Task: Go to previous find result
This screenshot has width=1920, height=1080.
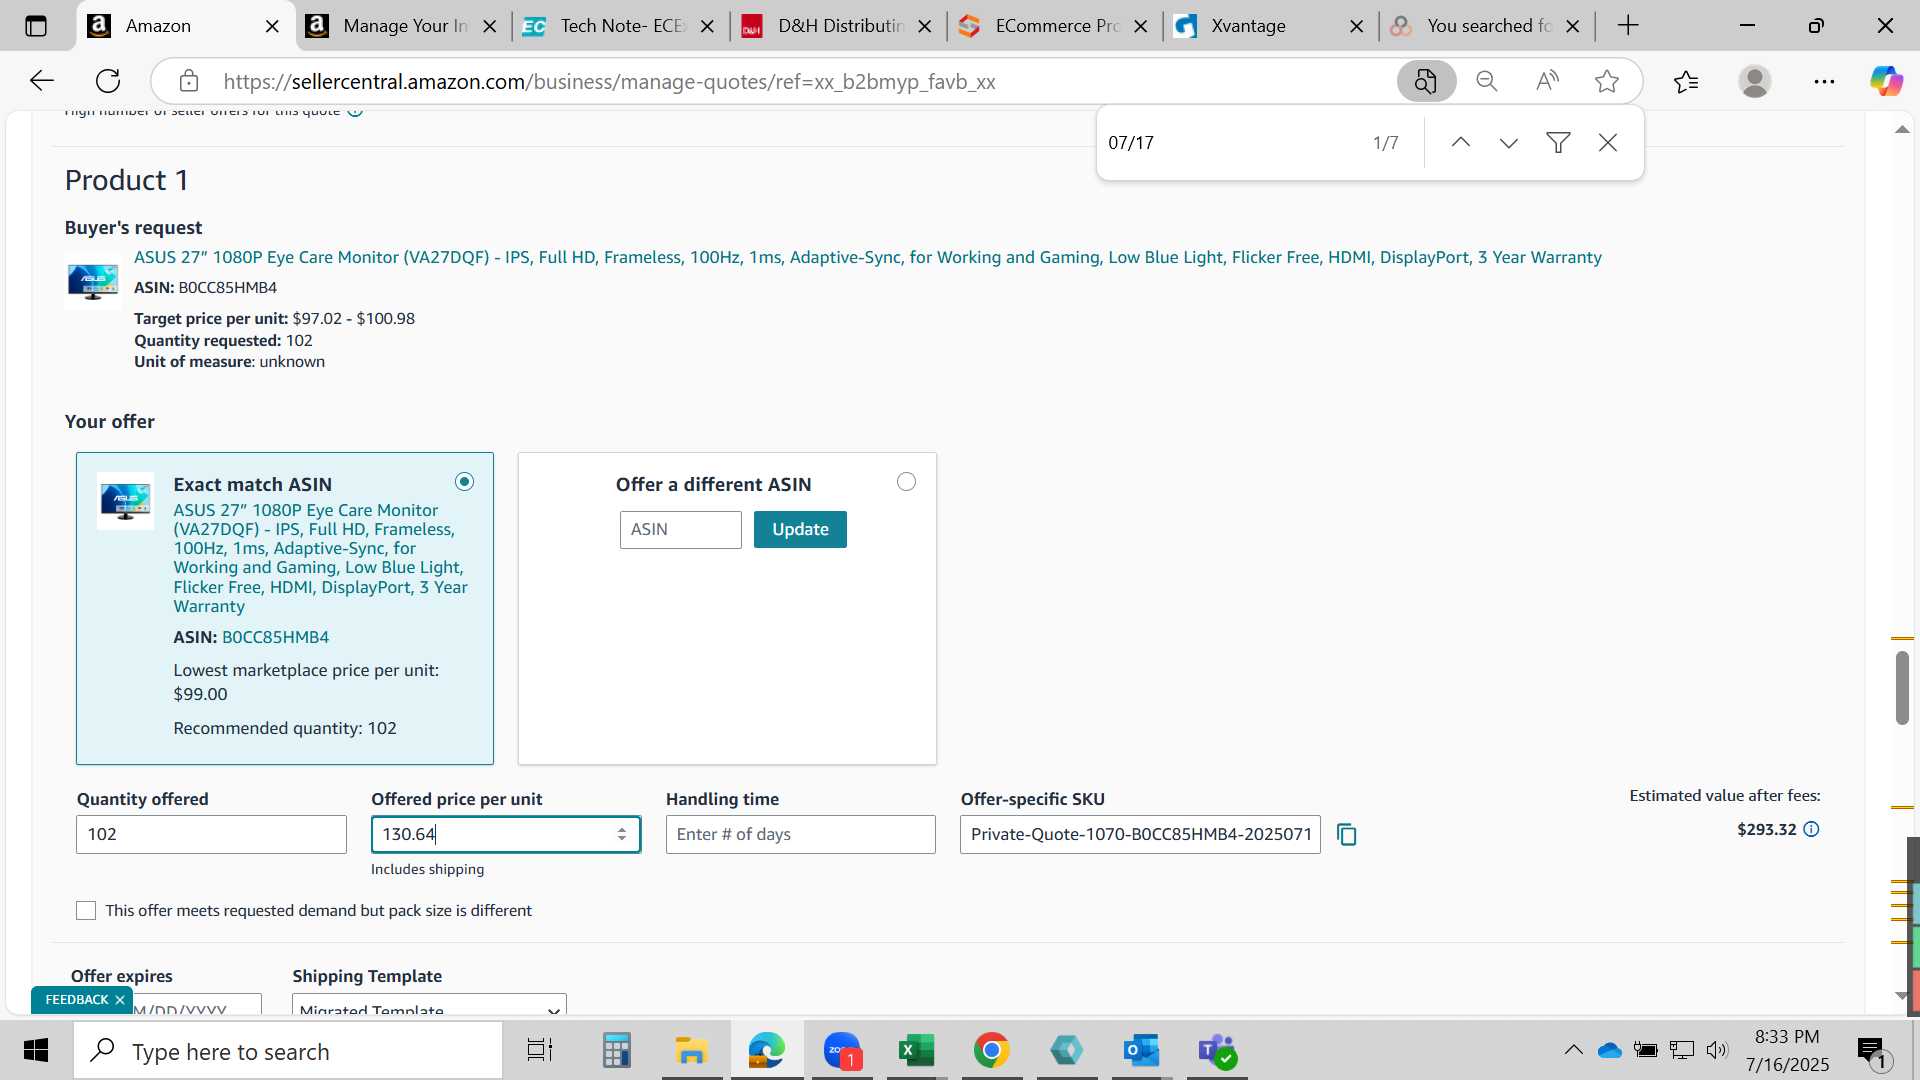Action: pos(1460,143)
